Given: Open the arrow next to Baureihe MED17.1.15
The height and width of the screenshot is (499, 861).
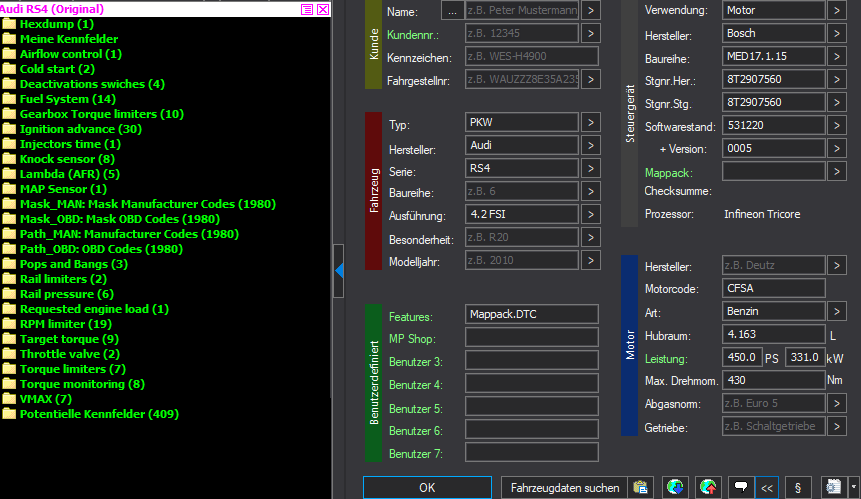Looking at the screenshot, I should click(x=836, y=57).
